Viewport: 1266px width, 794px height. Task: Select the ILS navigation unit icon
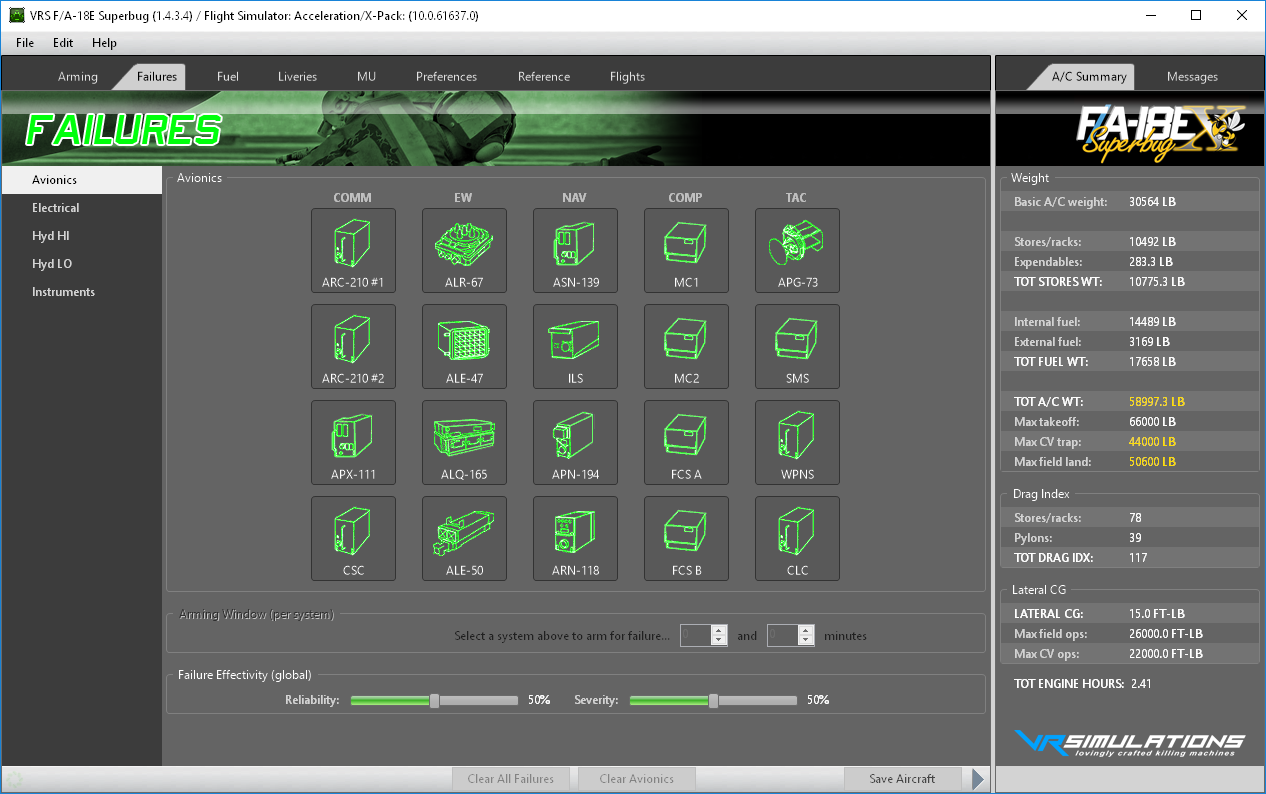575,346
